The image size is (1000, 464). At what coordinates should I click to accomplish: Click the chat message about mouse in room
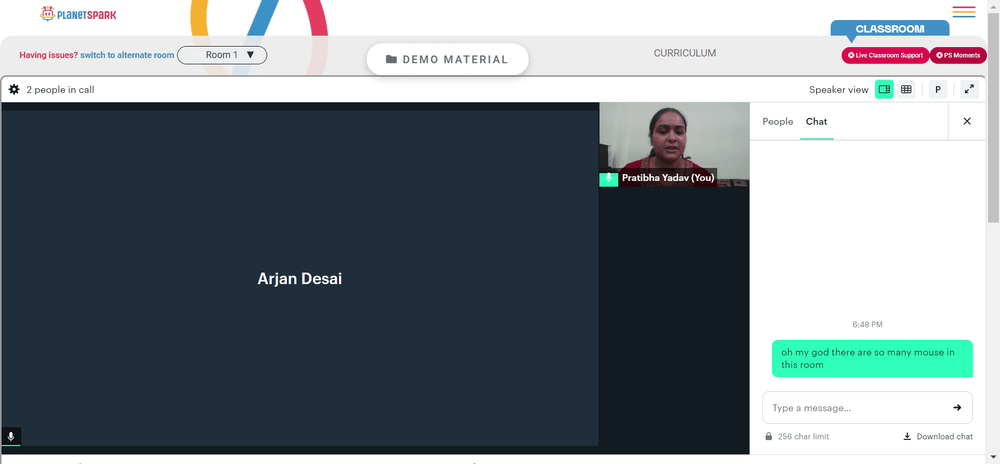872,358
